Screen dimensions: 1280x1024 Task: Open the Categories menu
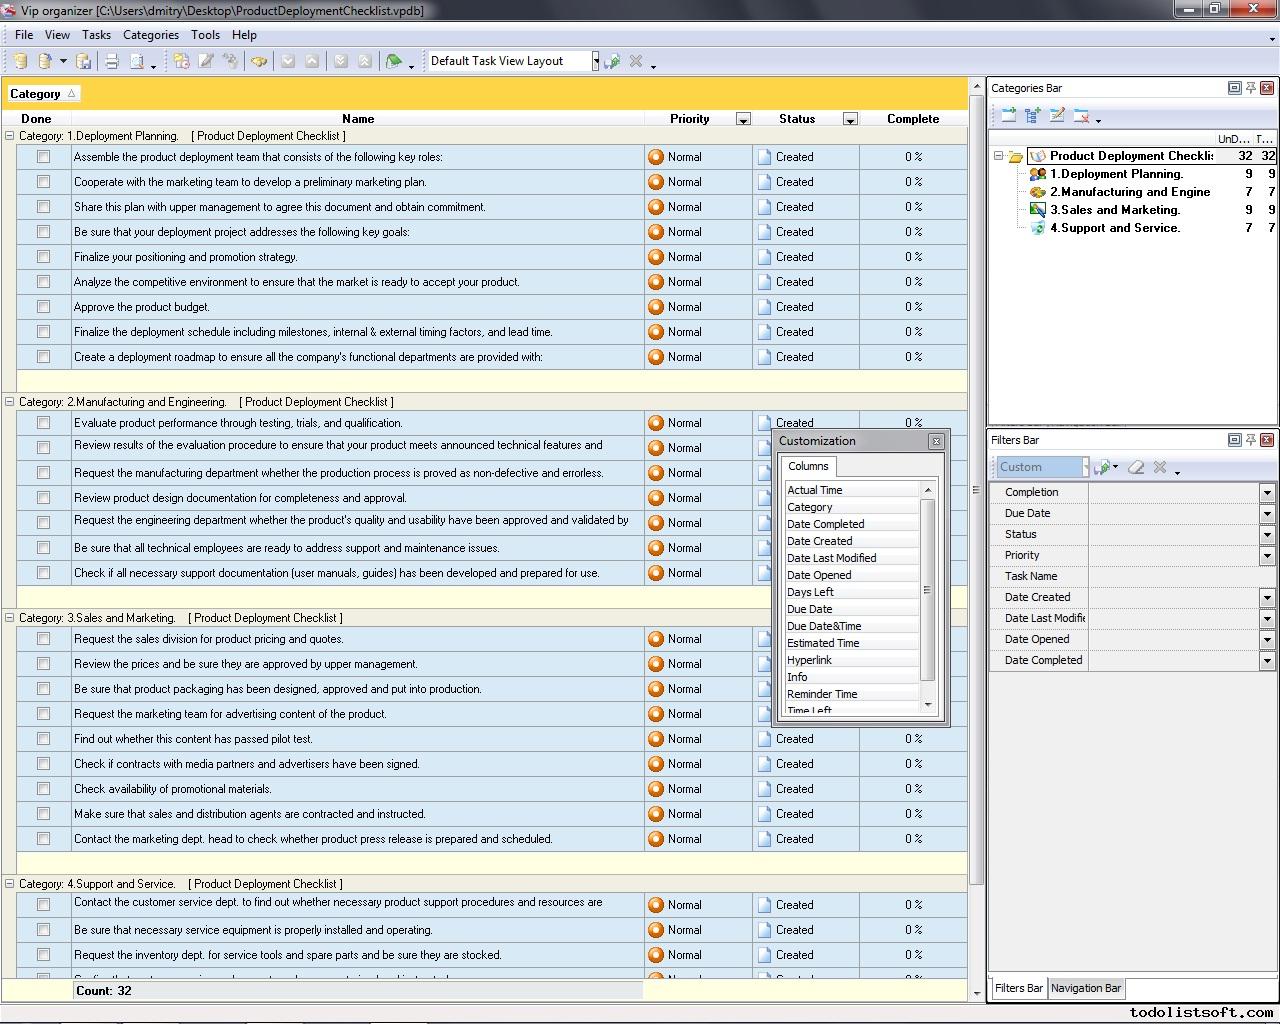[x=151, y=34]
